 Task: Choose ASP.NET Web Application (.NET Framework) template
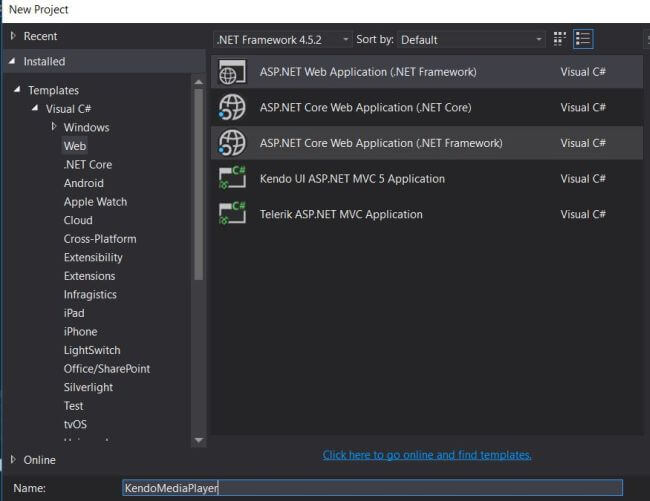(427, 72)
